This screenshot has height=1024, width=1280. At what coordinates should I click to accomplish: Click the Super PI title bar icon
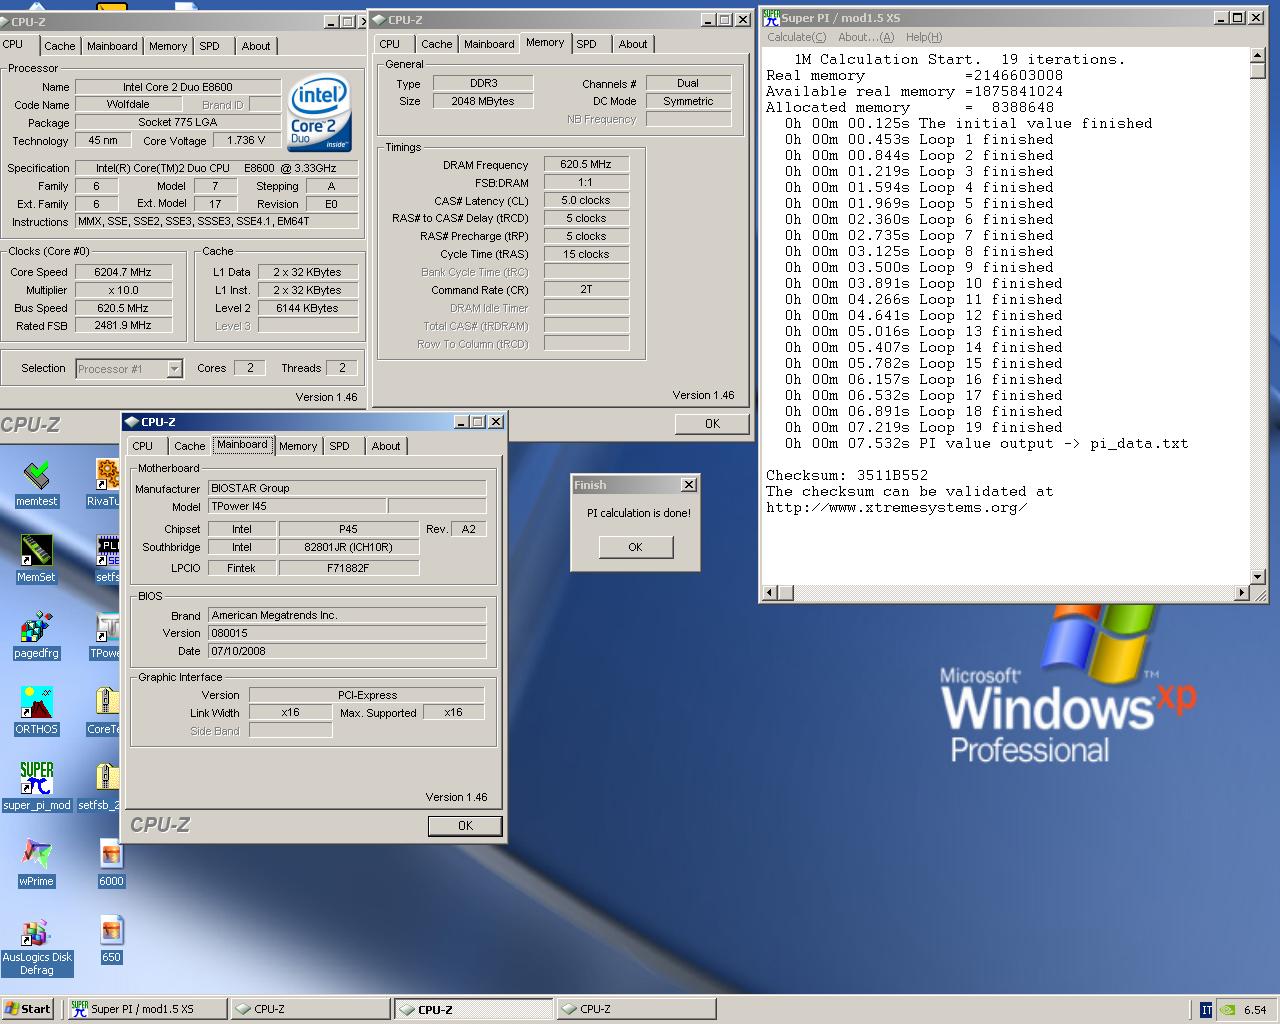(x=771, y=17)
